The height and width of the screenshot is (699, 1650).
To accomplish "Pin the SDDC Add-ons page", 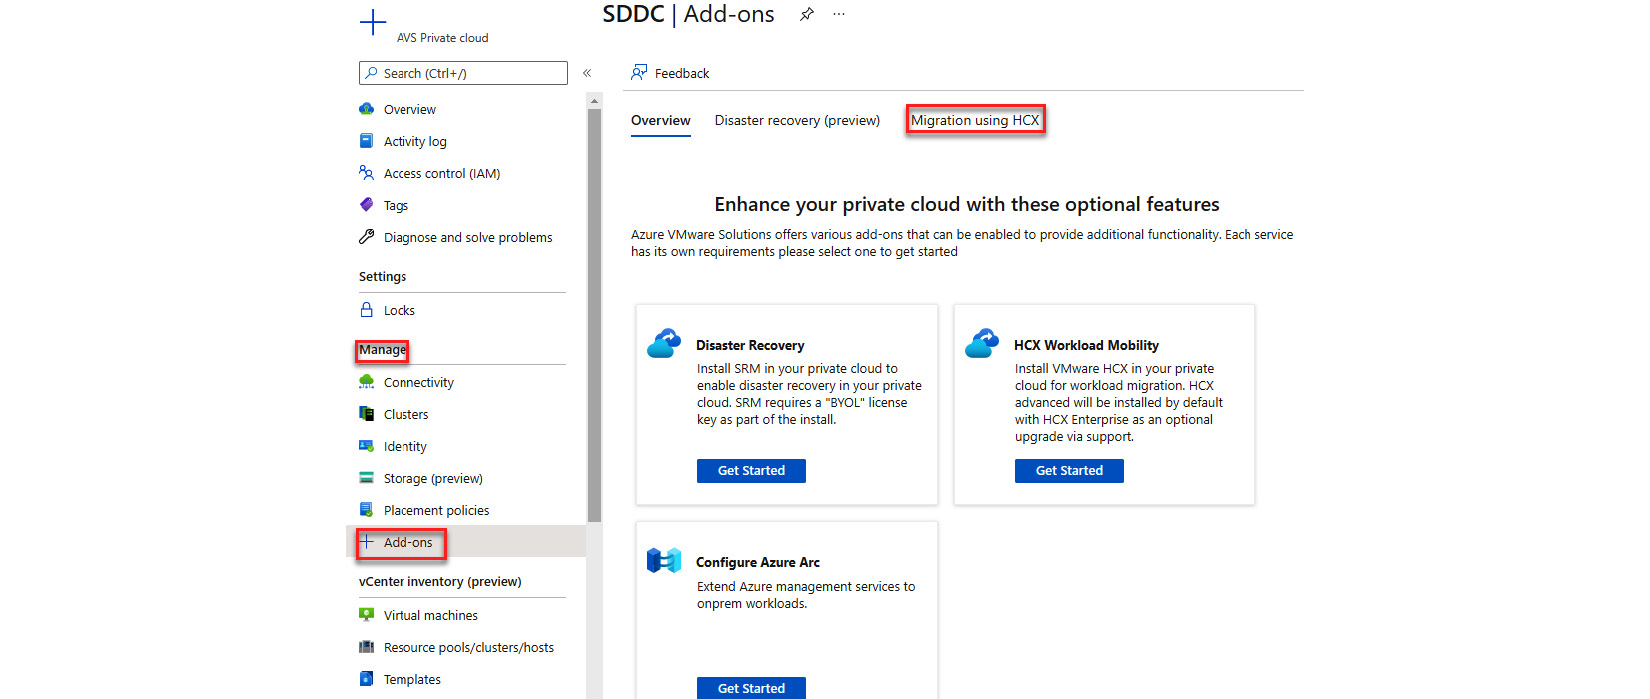I will pos(807,14).
